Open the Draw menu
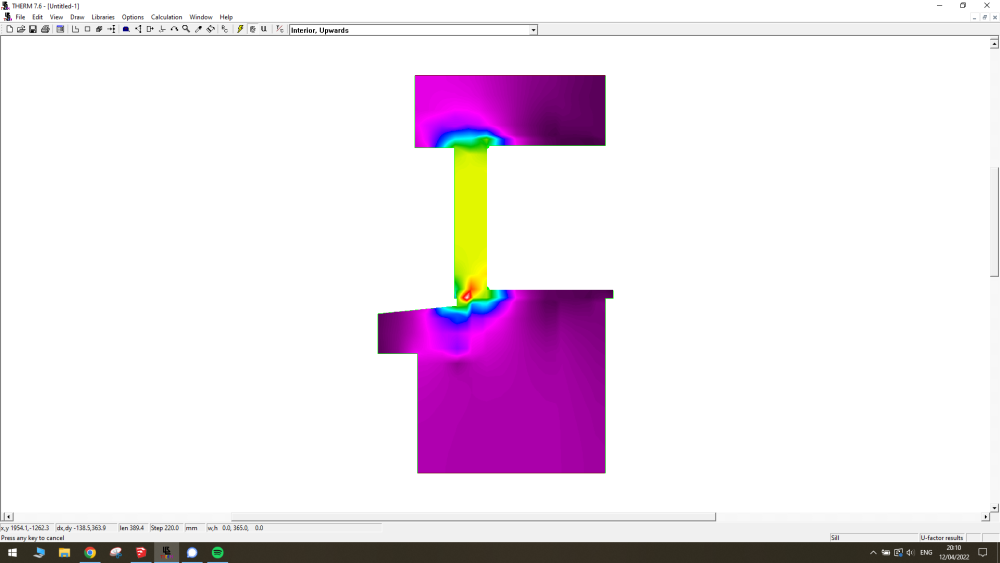 [x=77, y=17]
